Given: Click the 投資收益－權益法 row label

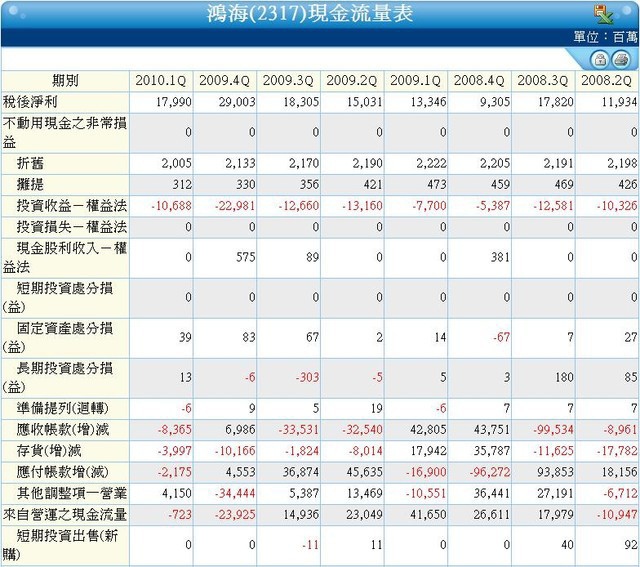Looking at the screenshot, I should tap(72, 206).
